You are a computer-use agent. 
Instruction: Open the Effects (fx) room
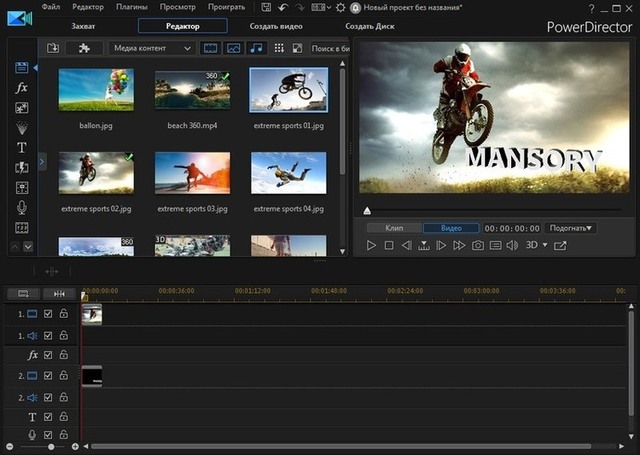point(22,88)
